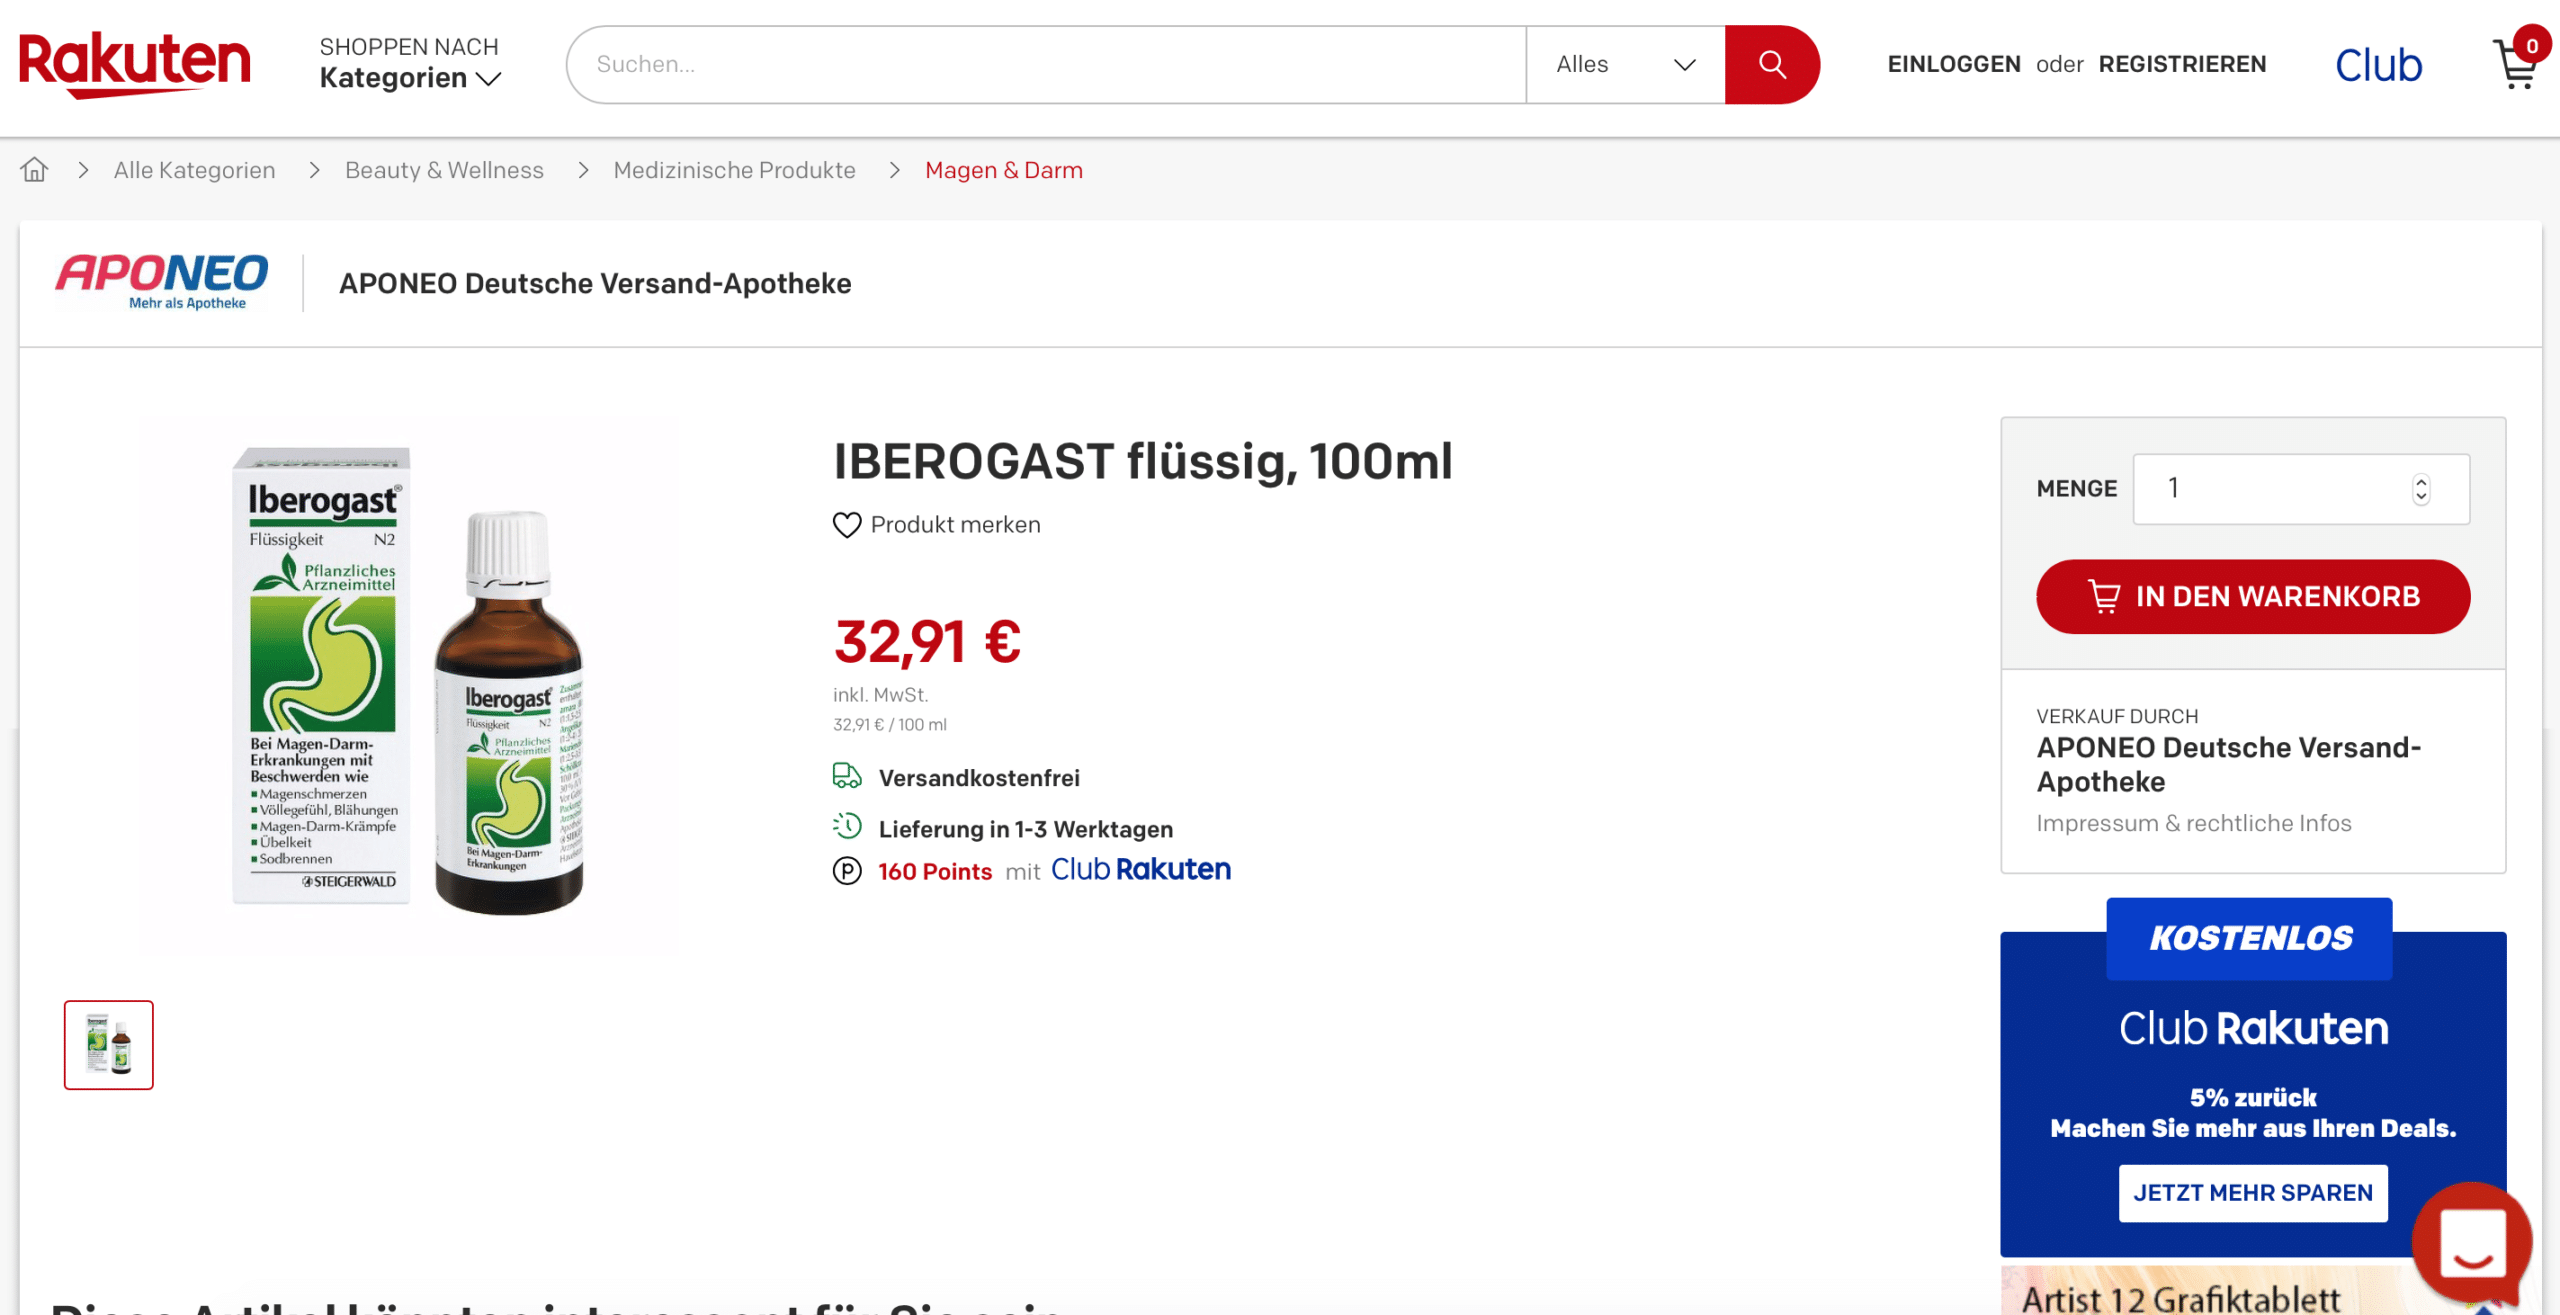2560x1315 pixels.
Task: Select the Iberogast product thumbnail
Action: point(109,1045)
